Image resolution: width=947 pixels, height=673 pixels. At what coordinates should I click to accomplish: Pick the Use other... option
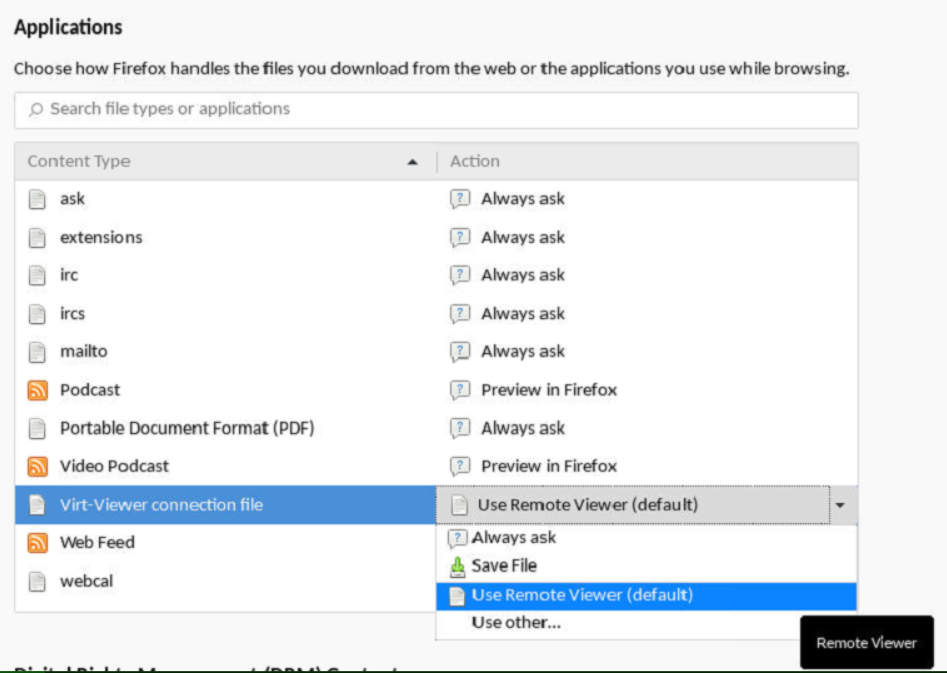click(x=516, y=623)
